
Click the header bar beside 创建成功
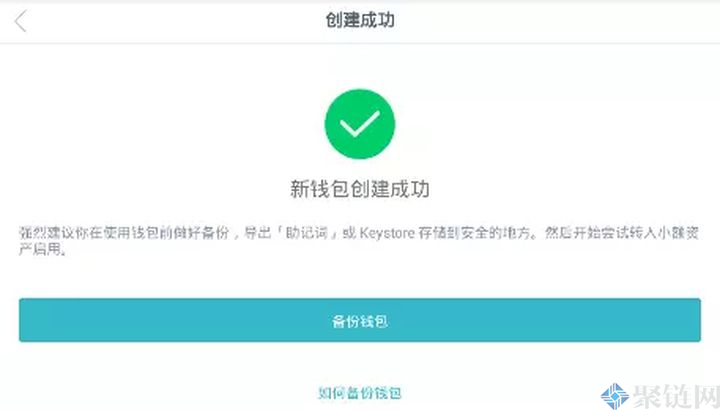click(x=551, y=22)
